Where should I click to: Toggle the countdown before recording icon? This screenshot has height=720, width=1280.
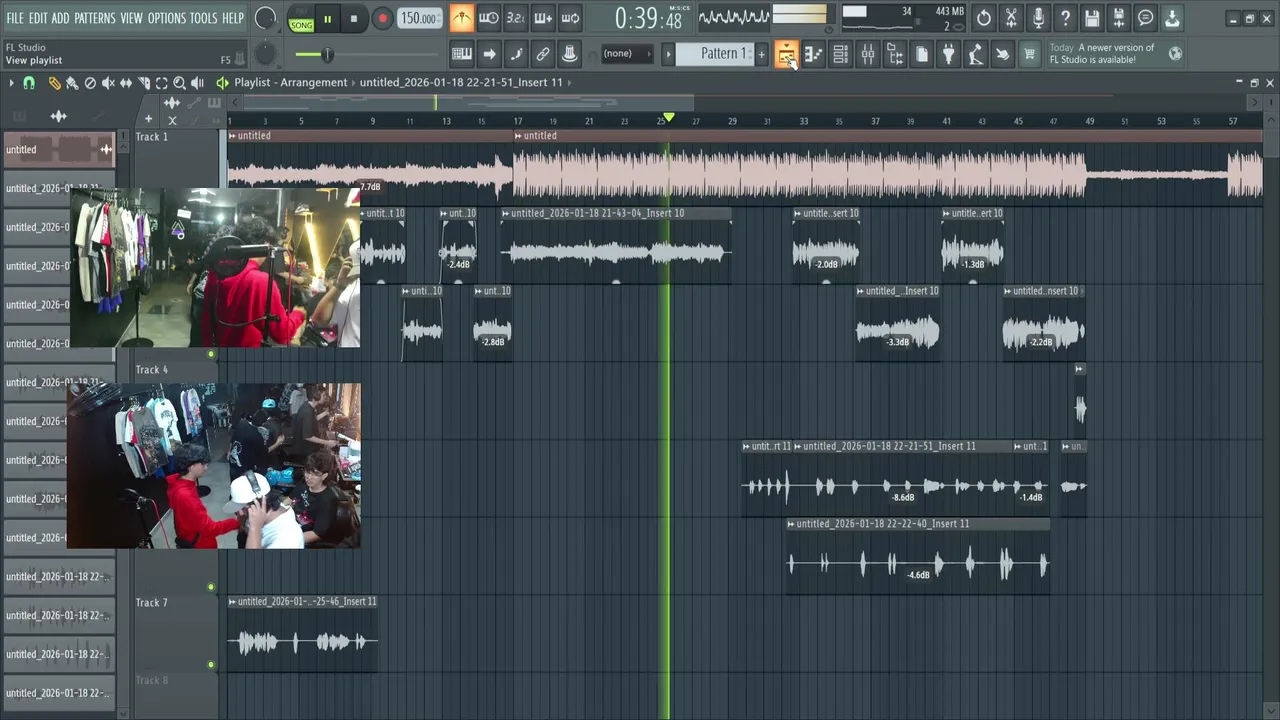click(x=516, y=18)
